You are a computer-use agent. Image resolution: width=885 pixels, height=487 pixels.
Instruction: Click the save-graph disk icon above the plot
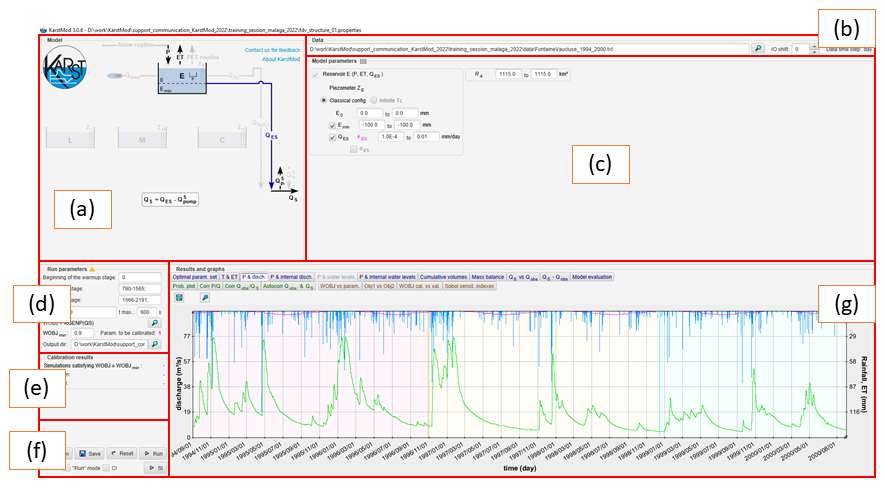[180, 297]
